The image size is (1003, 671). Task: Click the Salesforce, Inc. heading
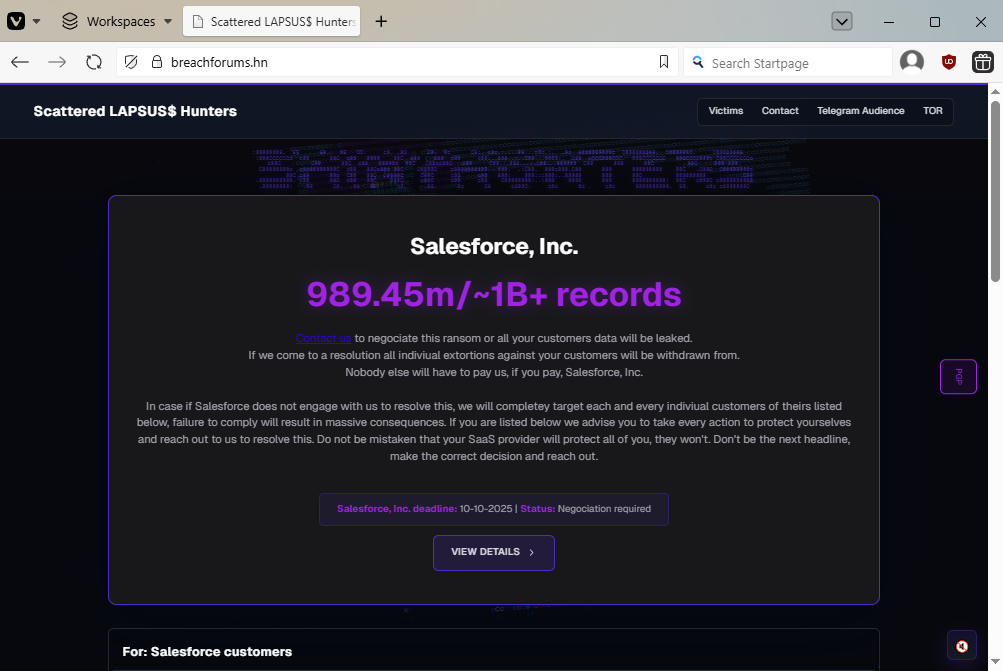pyautogui.click(x=494, y=246)
